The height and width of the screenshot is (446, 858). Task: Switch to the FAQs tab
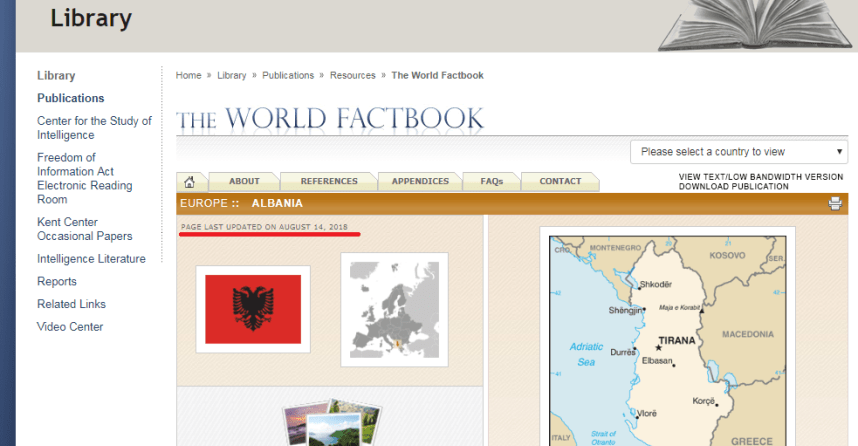(492, 182)
